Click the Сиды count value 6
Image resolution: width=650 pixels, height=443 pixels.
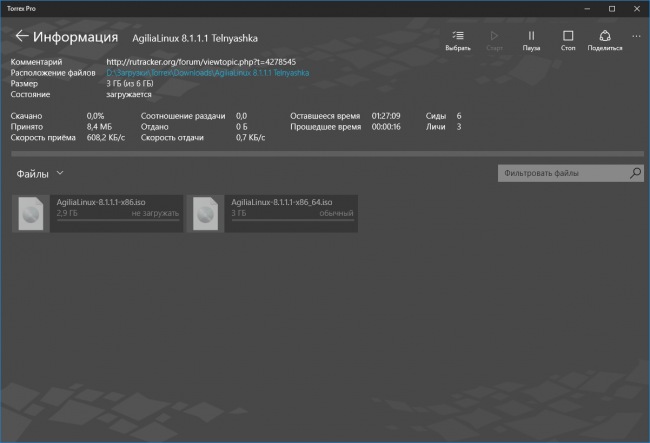(459, 116)
